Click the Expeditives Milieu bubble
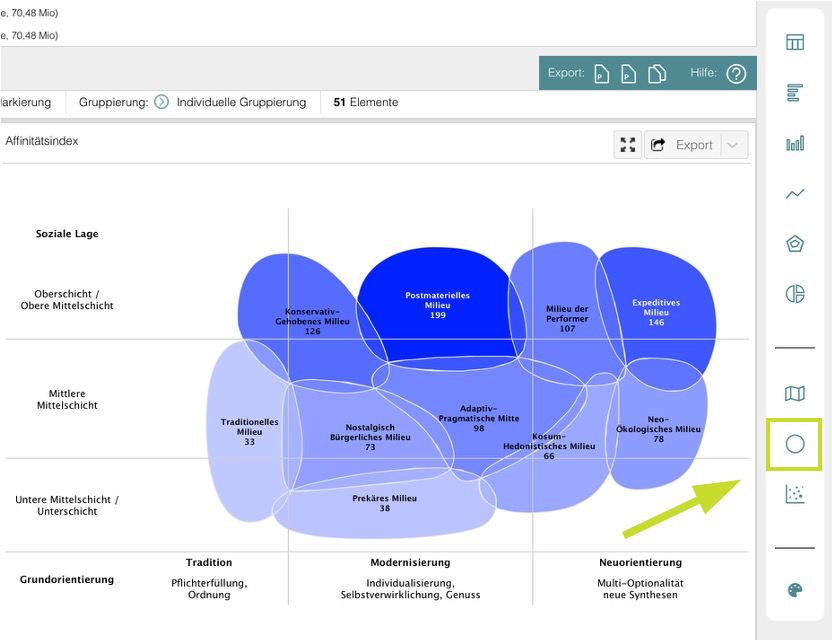Viewport: 832px width, 640px height. (656, 312)
